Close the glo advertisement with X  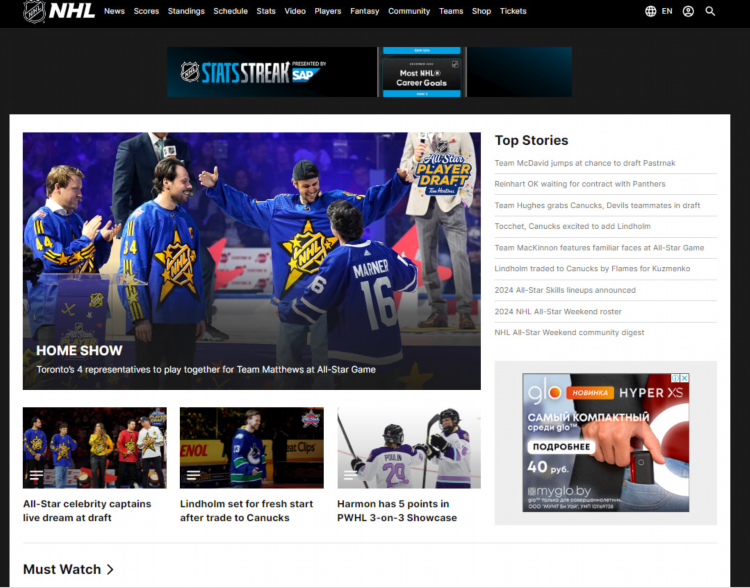(x=684, y=378)
